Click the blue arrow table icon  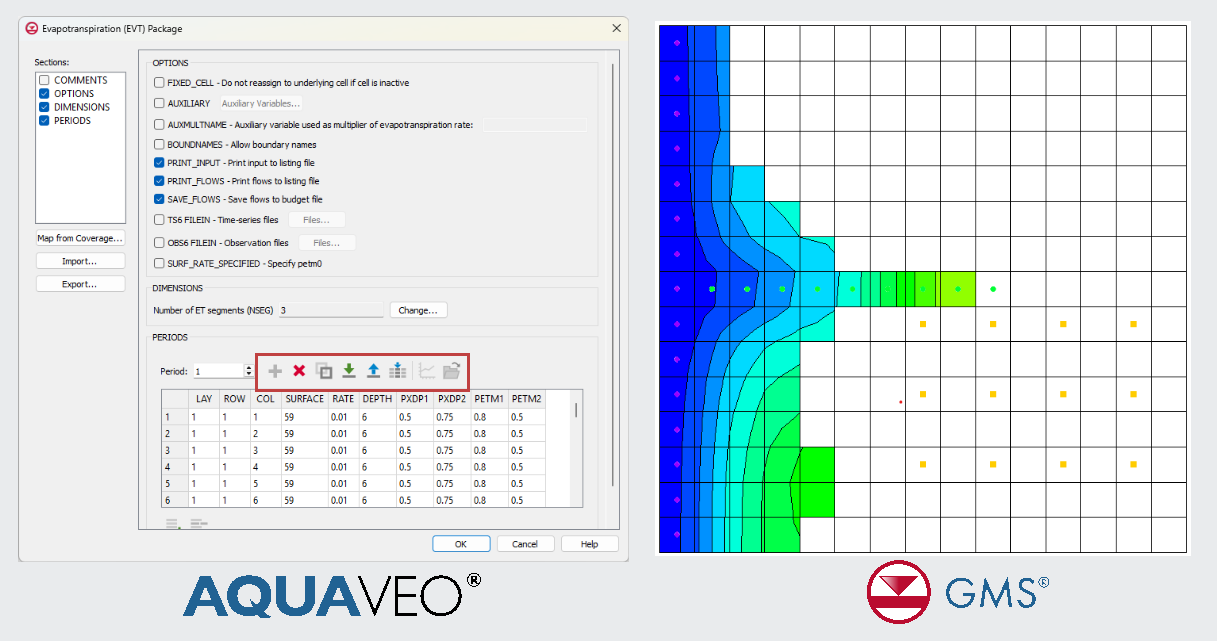397,371
